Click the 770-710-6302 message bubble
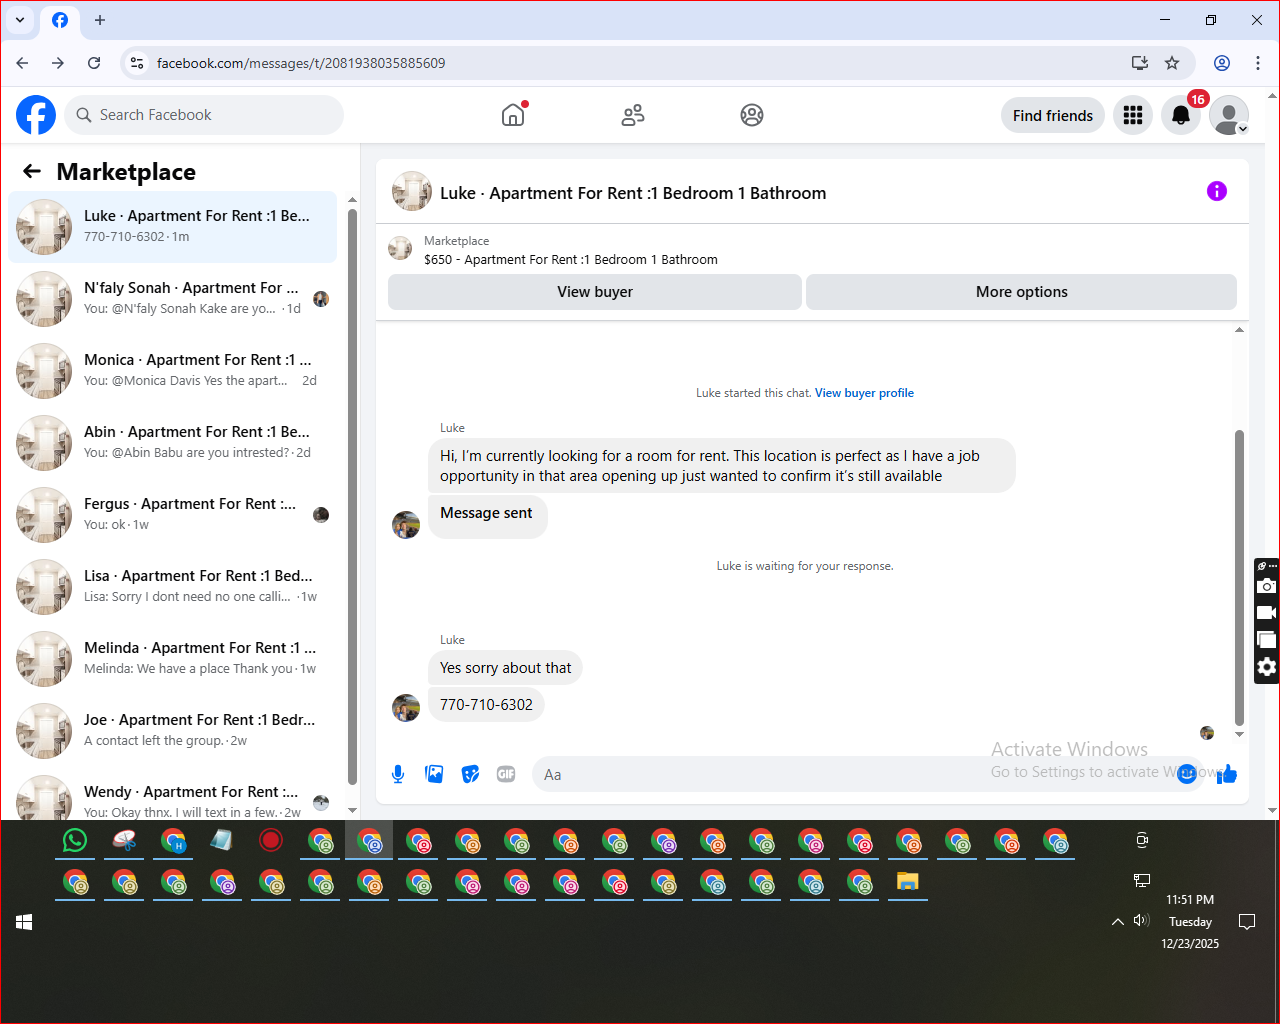1280x1024 pixels. click(x=486, y=705)
